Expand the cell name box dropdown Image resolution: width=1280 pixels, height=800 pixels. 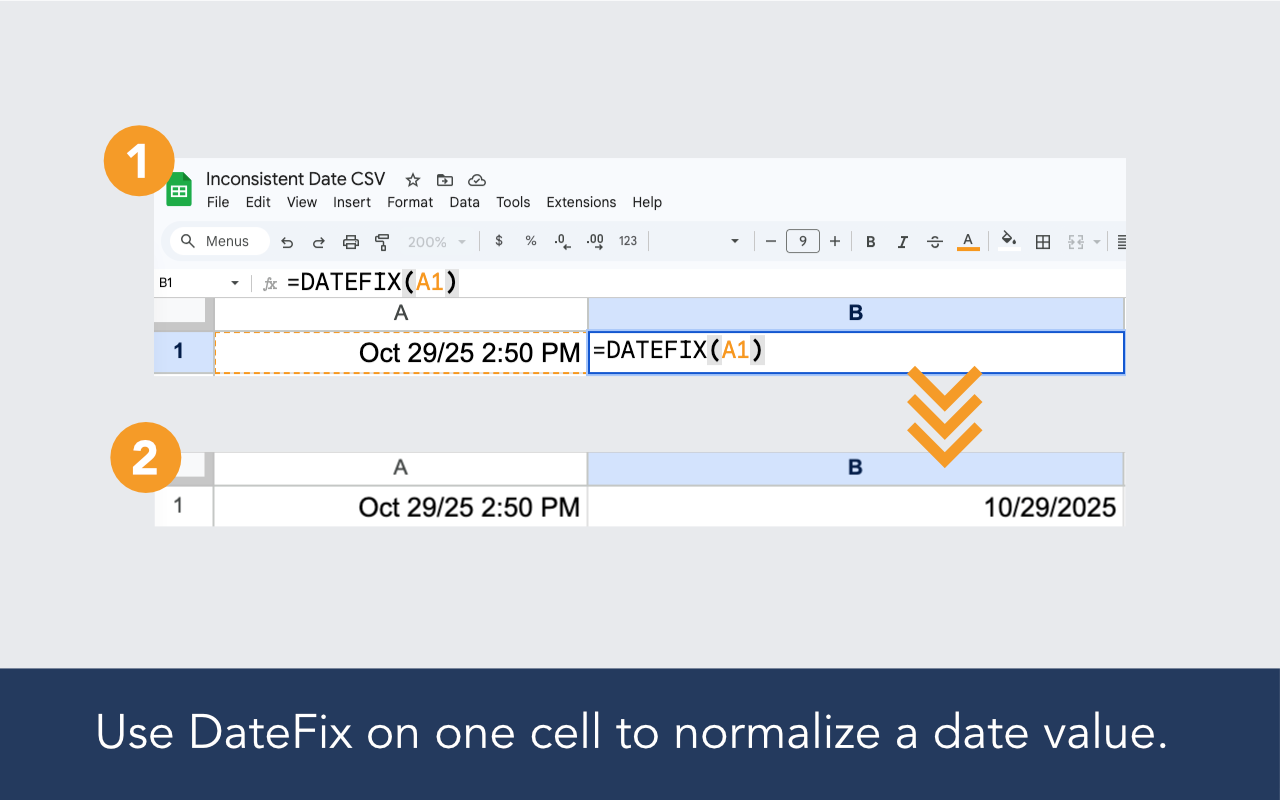coord(235,282)
